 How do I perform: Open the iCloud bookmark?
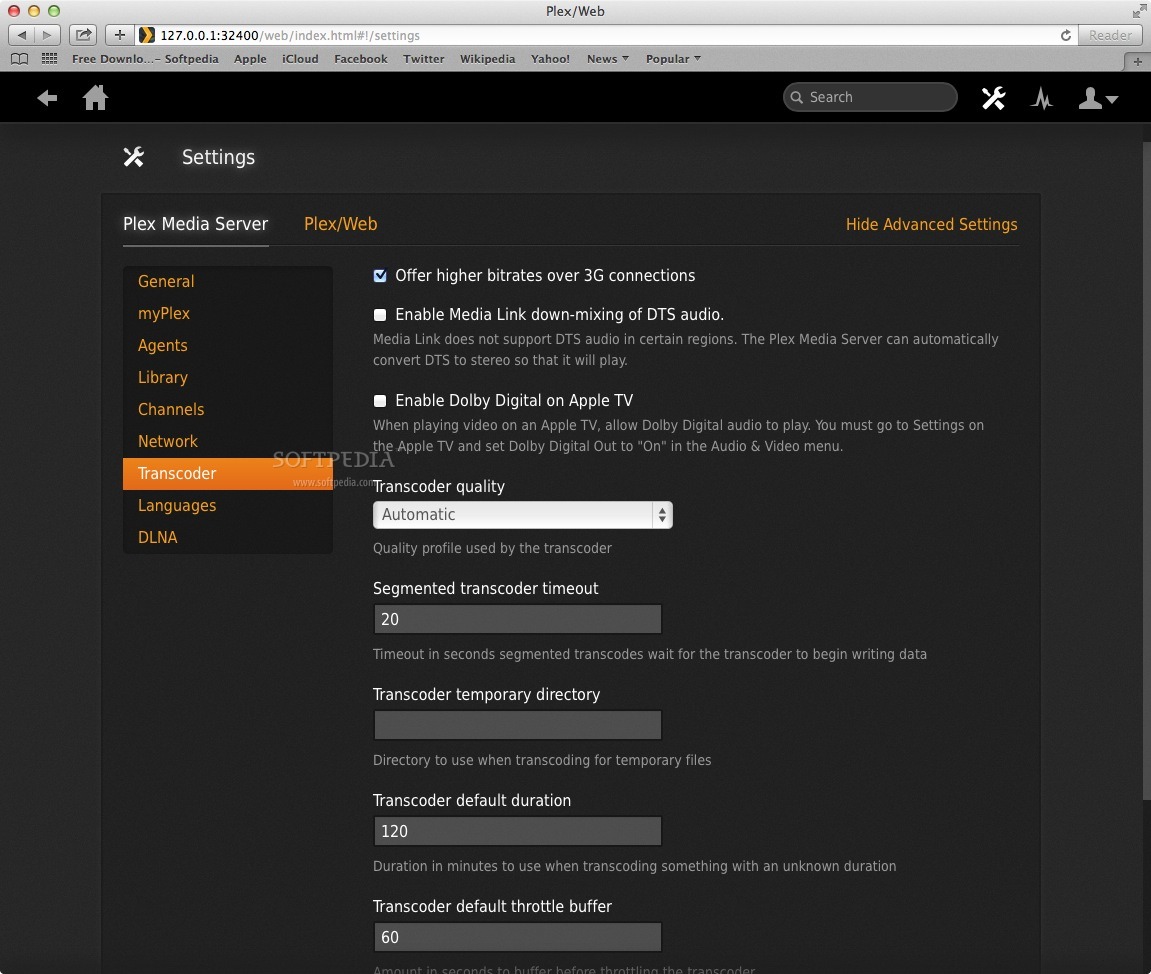tap(300, 59)
